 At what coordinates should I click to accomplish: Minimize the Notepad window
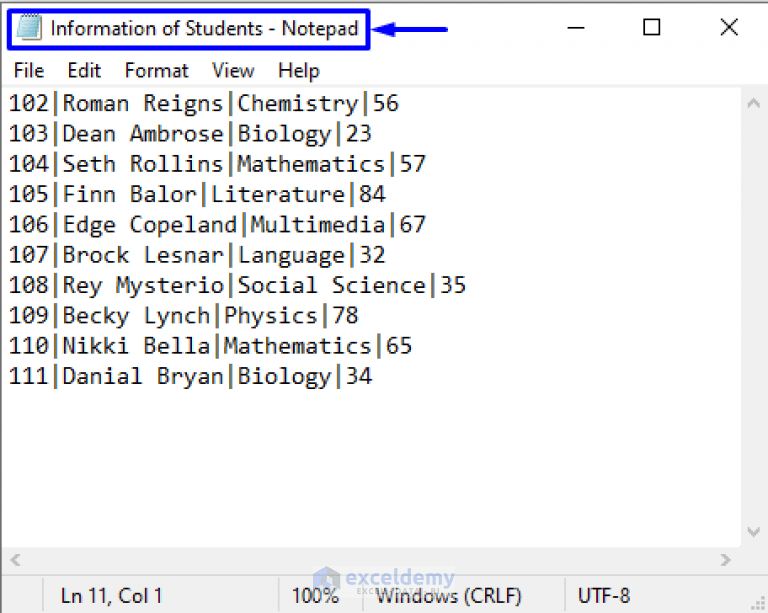click(576, 28)
